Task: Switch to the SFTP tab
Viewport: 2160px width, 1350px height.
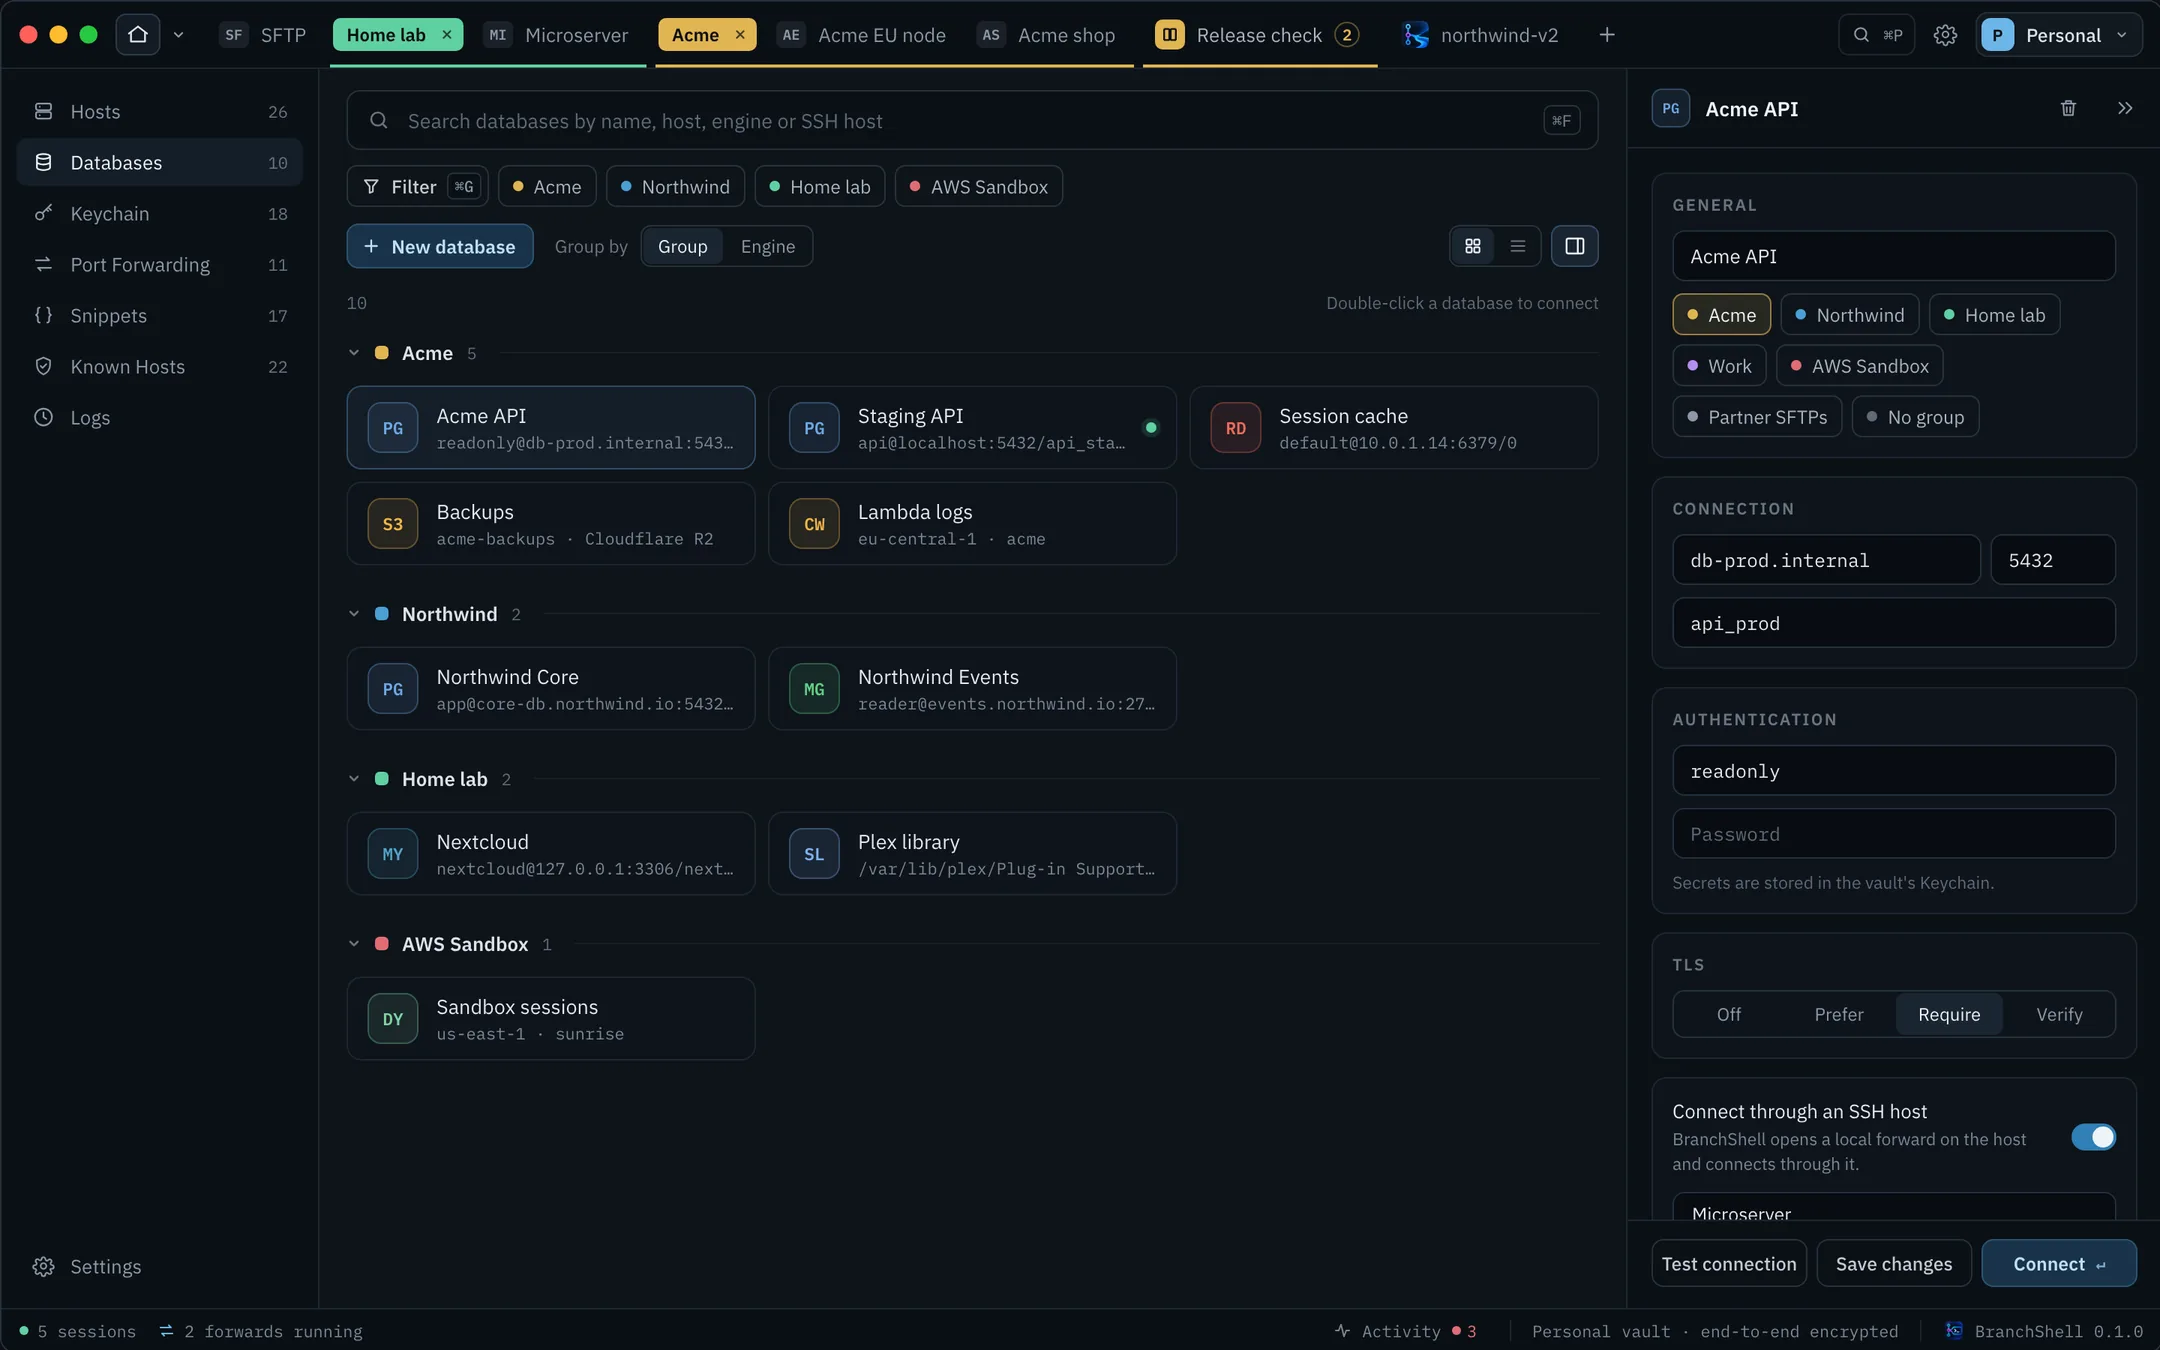Action: point(263,35)
